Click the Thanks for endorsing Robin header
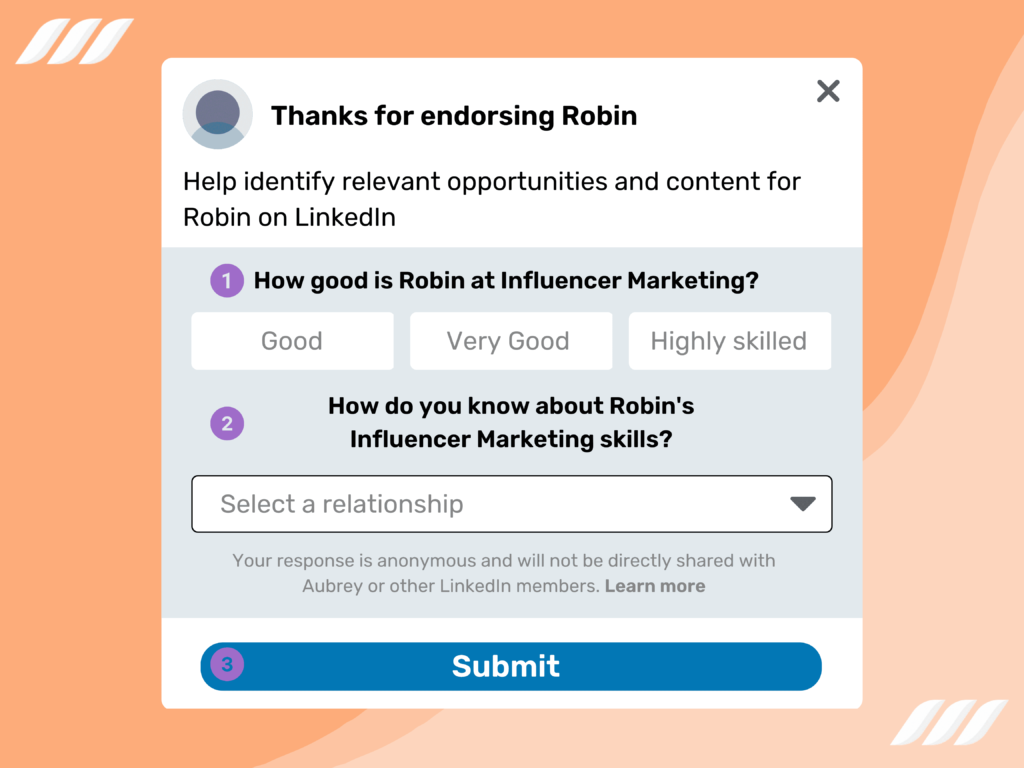 click(453, 115)
